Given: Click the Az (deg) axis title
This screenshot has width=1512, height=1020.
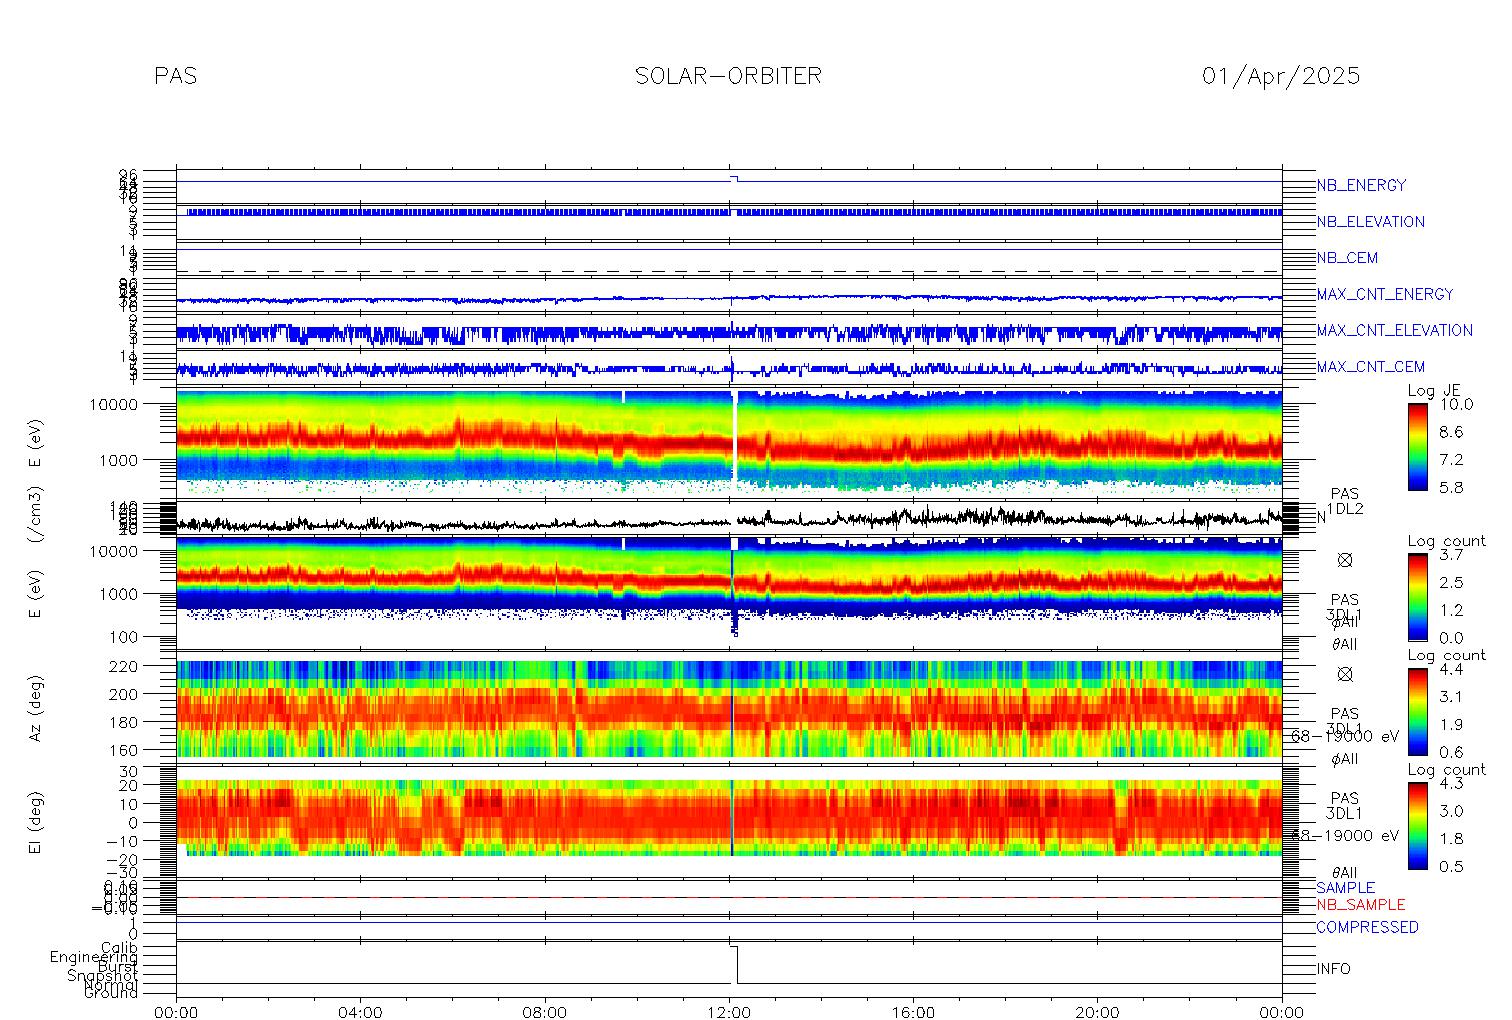Looking at the screenshot, I should coord(36,708).
